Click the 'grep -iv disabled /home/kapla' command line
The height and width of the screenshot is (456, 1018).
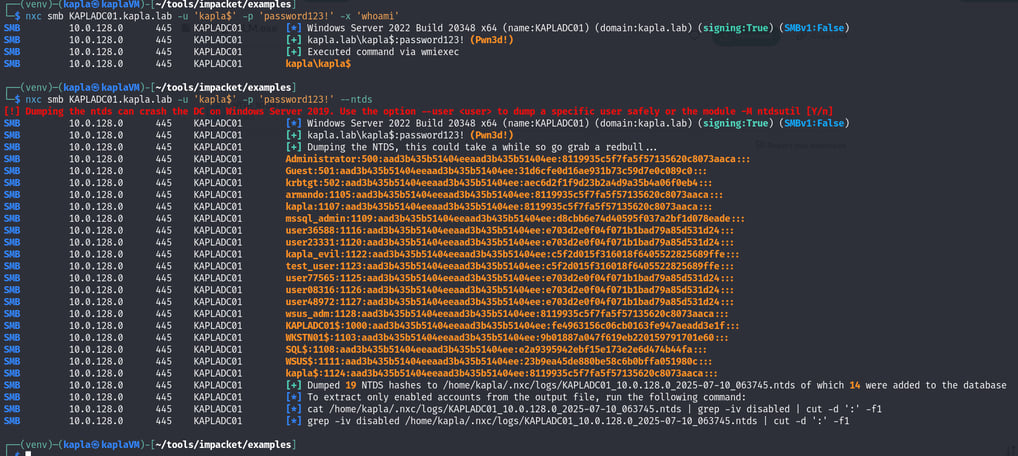tap(567, 422)
